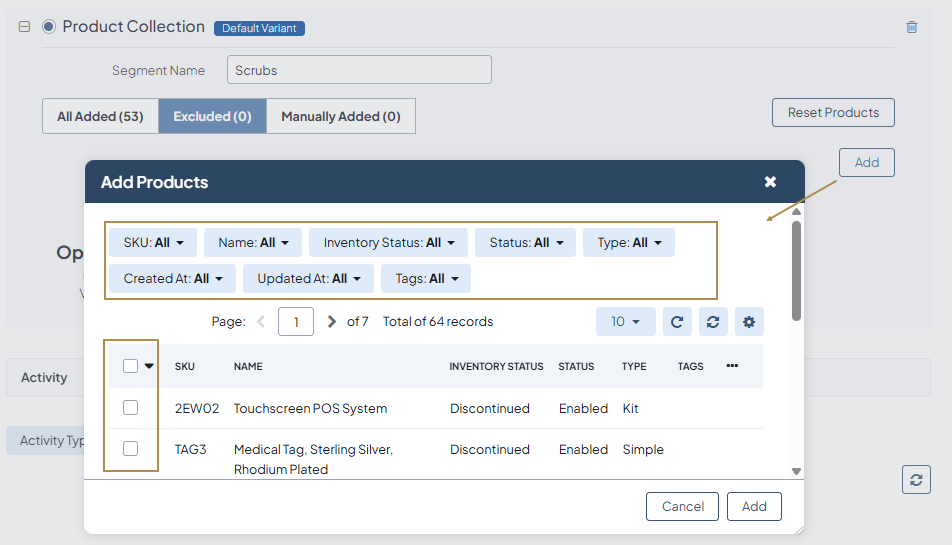Tick the checkbox for TAG3 Medical Tag
Screen dimensions: 952x545
coord(131,449)
